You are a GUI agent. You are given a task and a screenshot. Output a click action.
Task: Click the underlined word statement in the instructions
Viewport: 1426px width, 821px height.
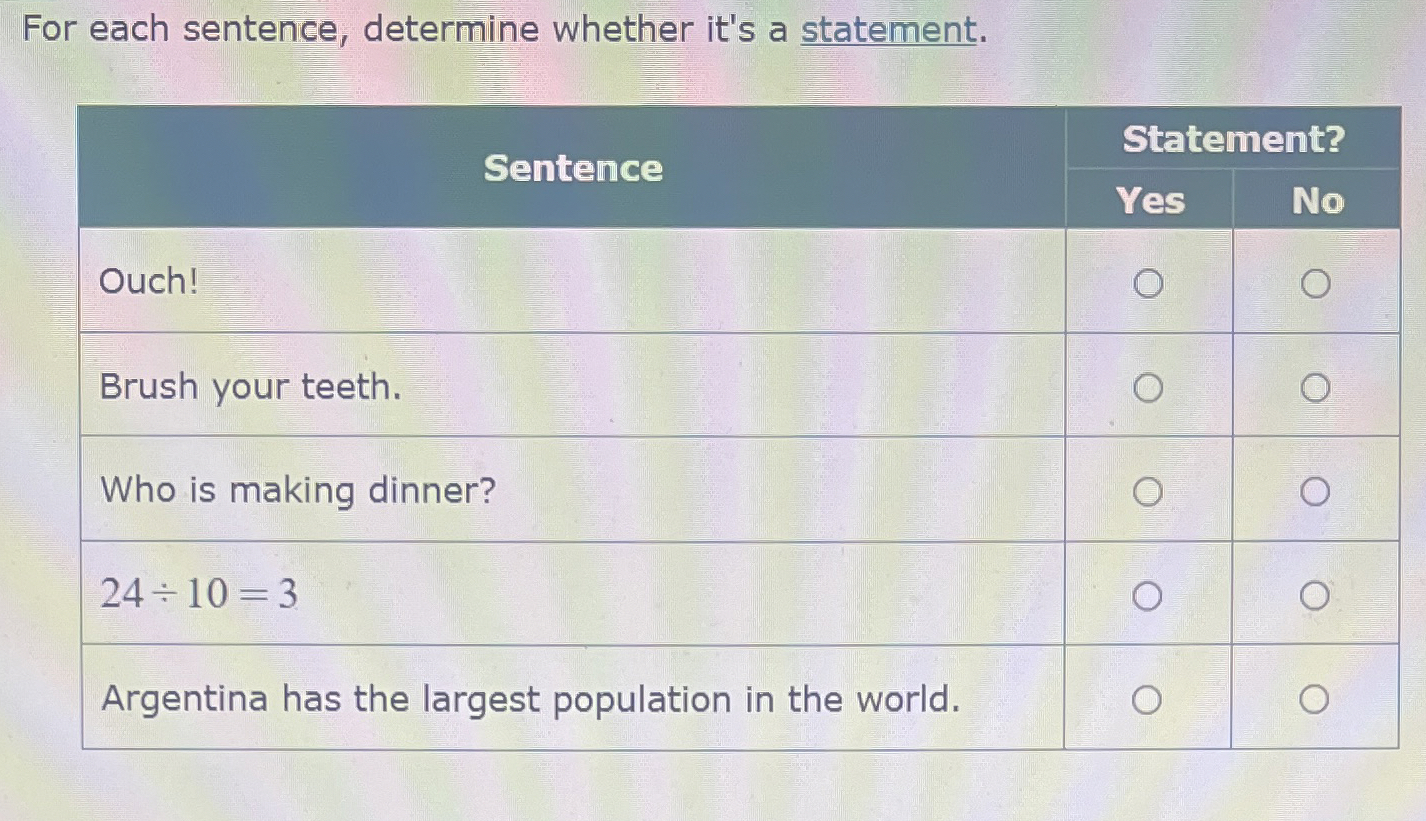point(886,29)
